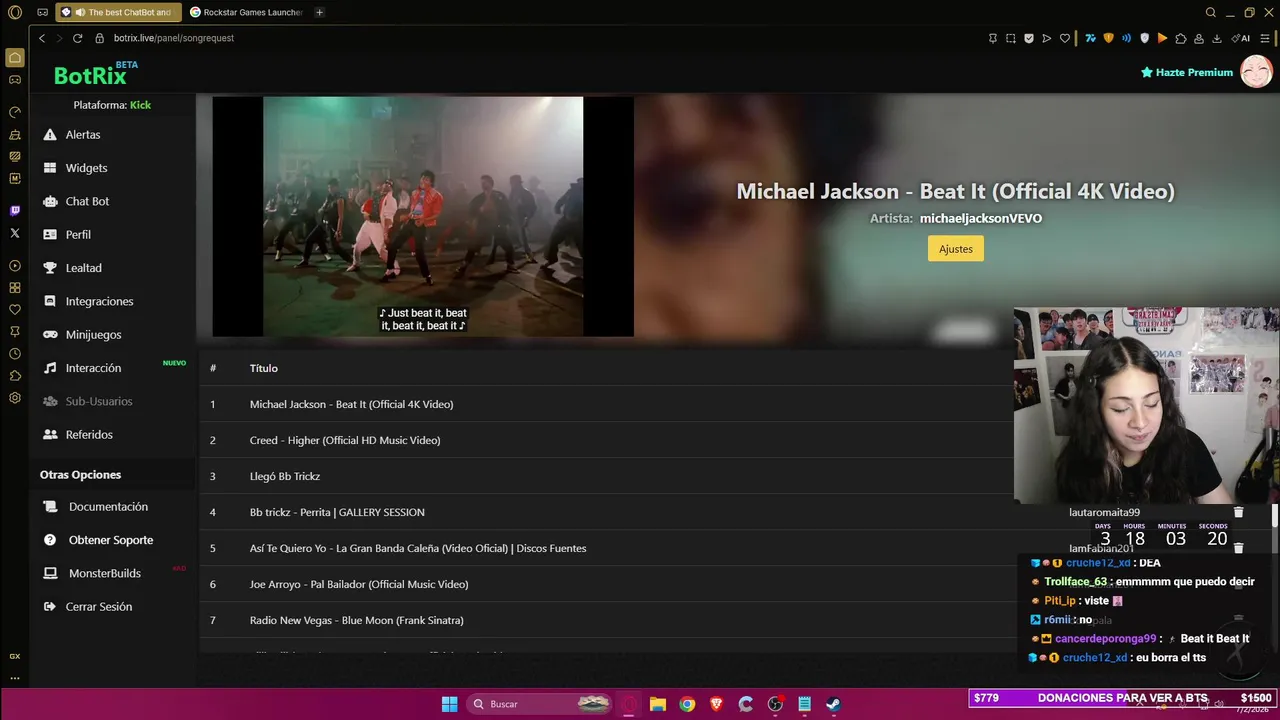This screenshot has width=1280, height=720.
Task: Open extensions cube in browser sidebar
Action: [15, 376]
